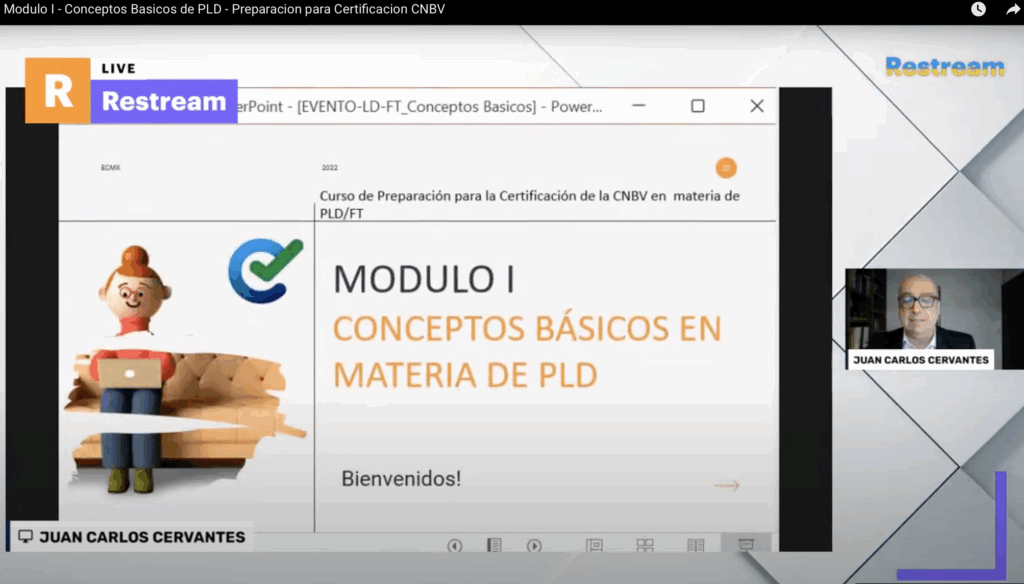Maximize the PowerPoint window
The height and width of the screenshot is (584, 1024).
tap(698, 106)
